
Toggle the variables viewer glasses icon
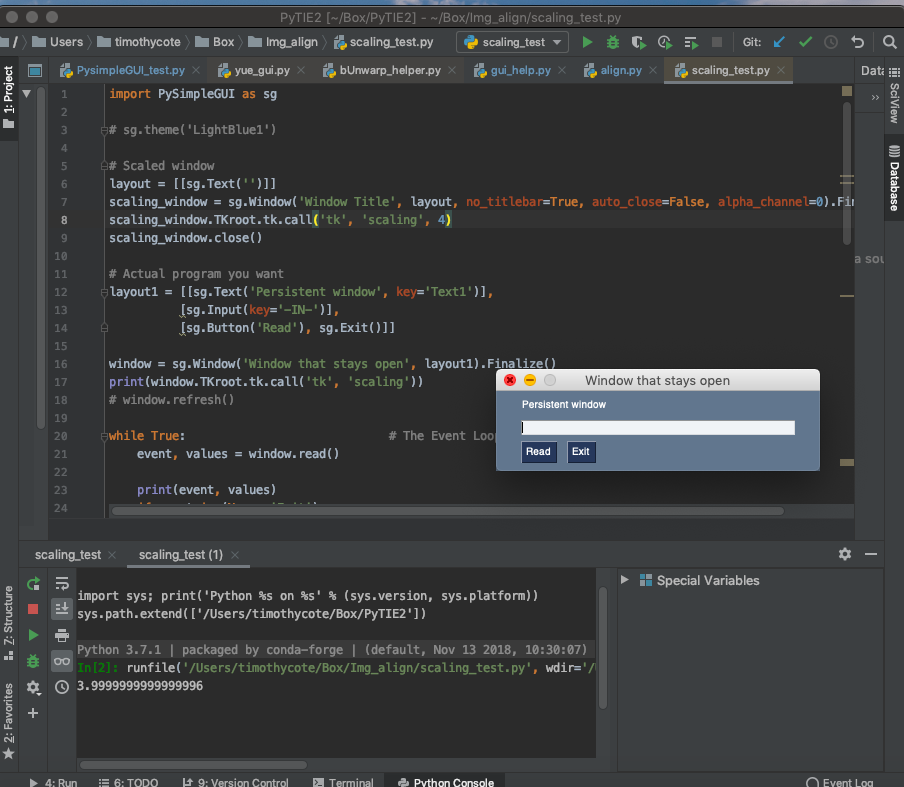tap(61, 660)
